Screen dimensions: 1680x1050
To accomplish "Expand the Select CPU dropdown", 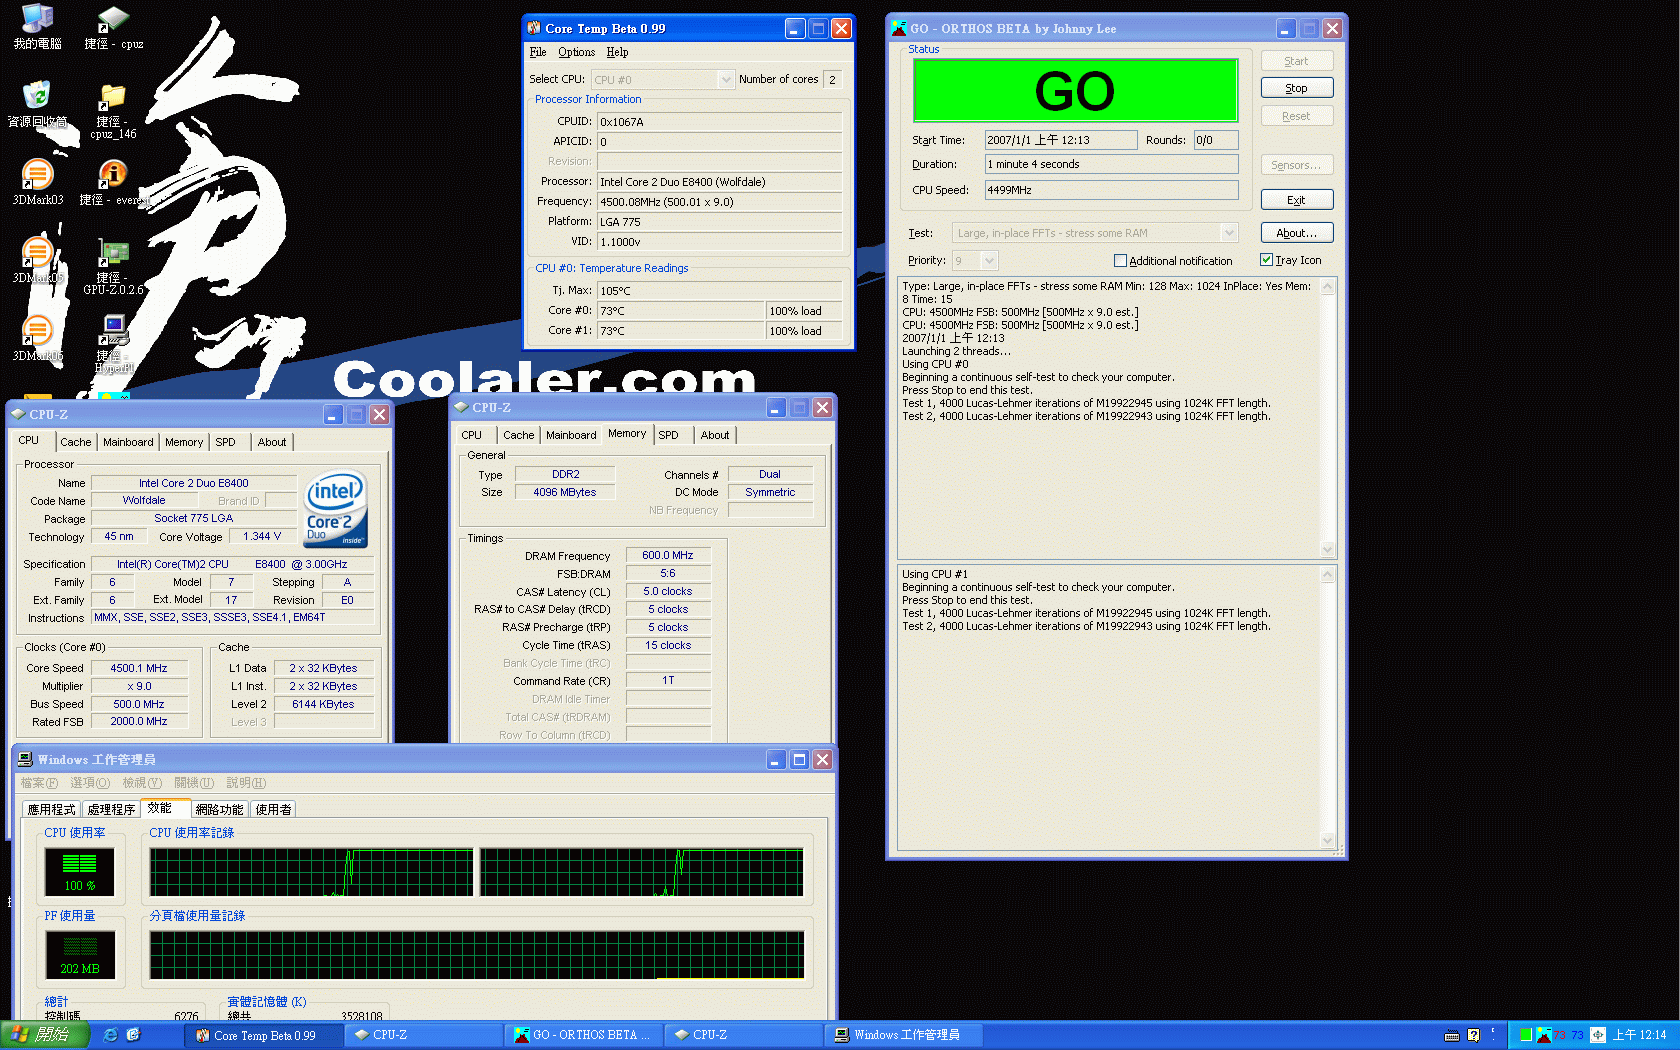I will tap(726, 79).
